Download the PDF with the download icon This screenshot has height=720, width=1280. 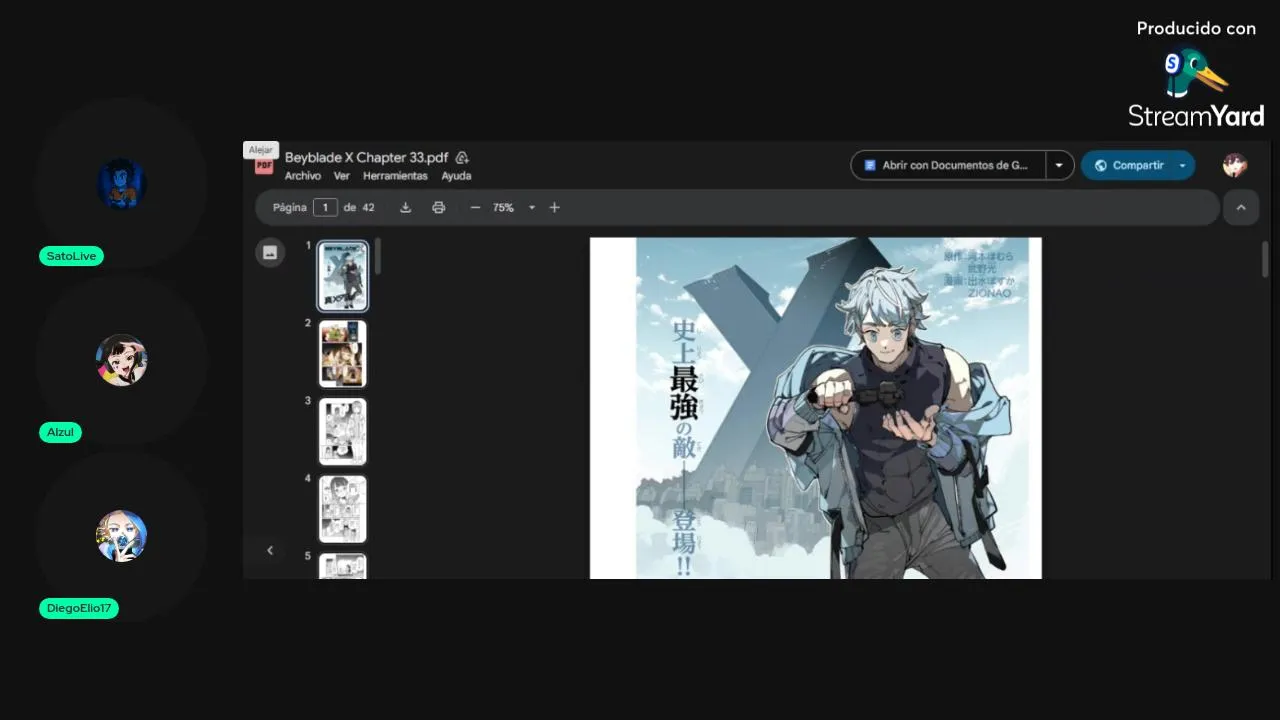click(405, 207)
